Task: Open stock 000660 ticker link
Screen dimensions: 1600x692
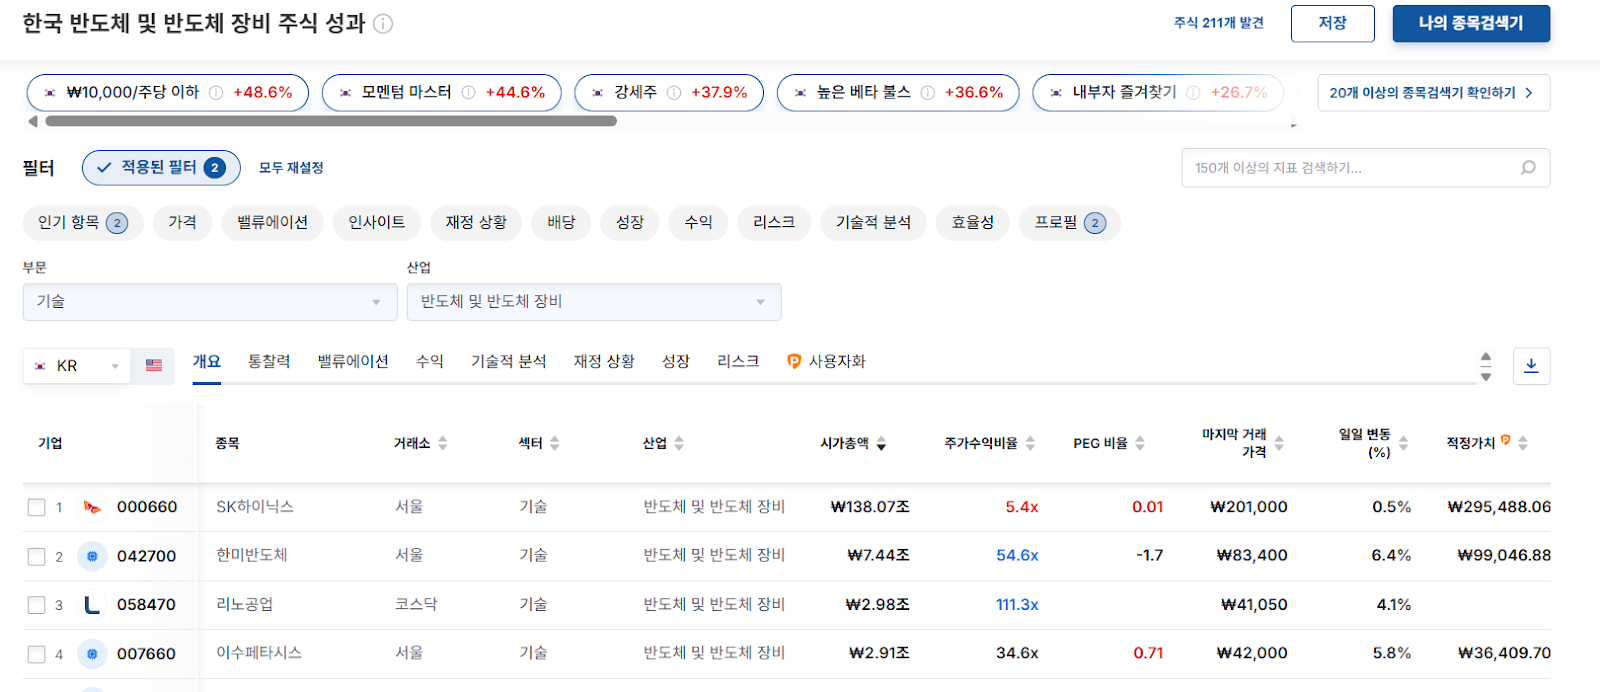Action: pyautogui.click(x=147, y=507)
